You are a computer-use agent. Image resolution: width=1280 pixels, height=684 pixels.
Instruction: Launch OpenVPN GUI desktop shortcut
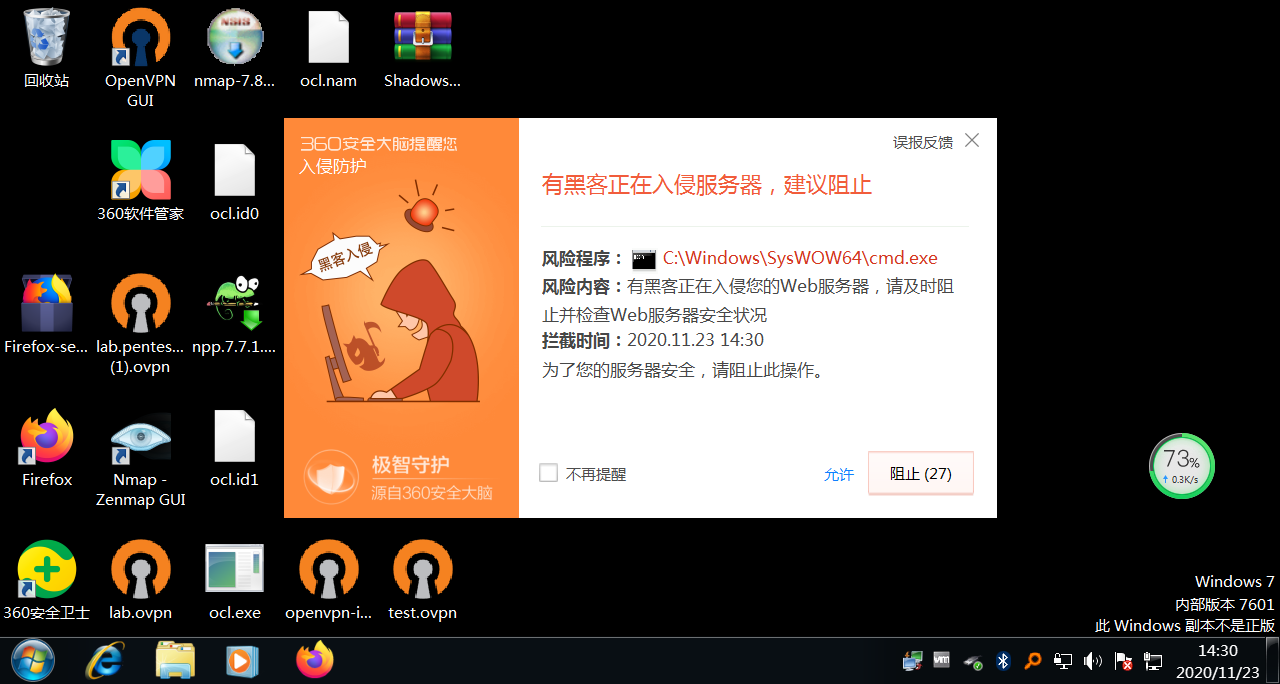click(x=140, y=38)
